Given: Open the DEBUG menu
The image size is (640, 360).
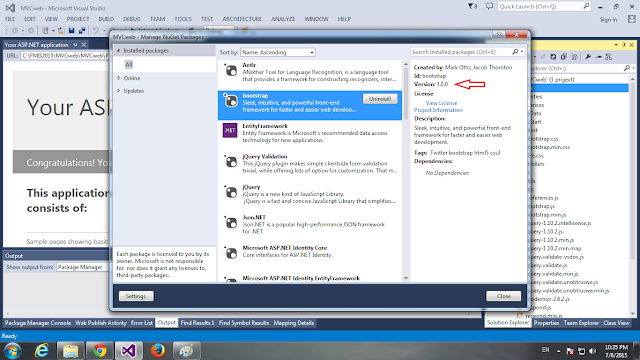Looking at the screenshot, I should (131, 19).
